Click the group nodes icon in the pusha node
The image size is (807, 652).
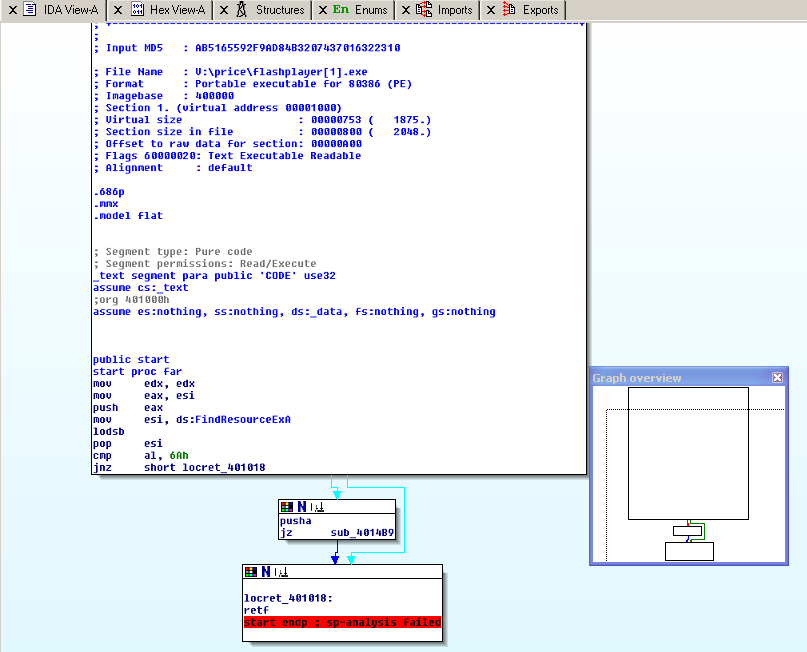pos(317,507)
